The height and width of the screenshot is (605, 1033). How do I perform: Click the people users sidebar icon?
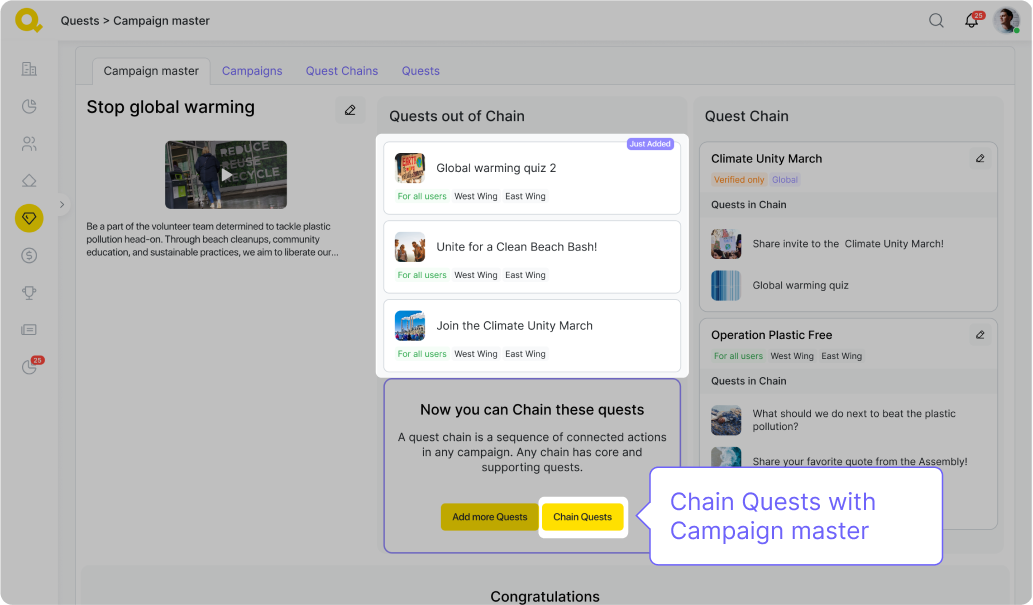point(29,144)
